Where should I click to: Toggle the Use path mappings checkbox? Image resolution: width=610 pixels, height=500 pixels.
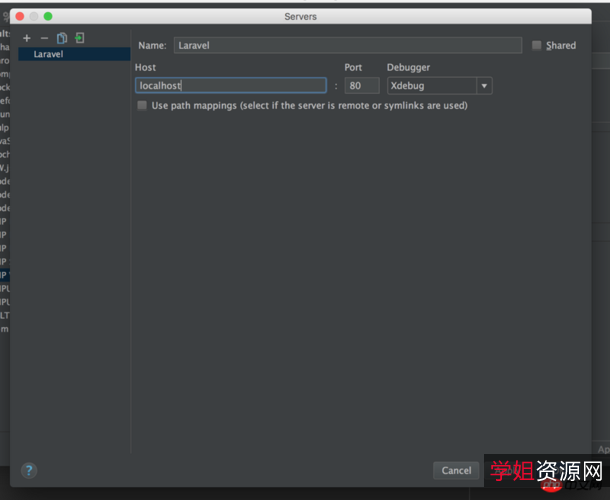point(142,105)
